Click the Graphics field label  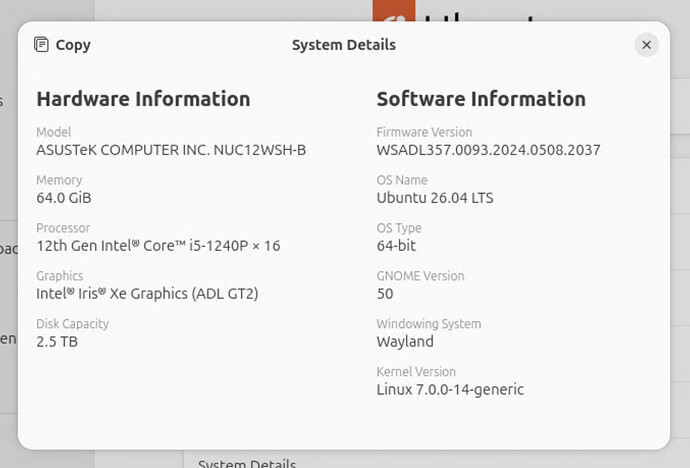(60, 276)
